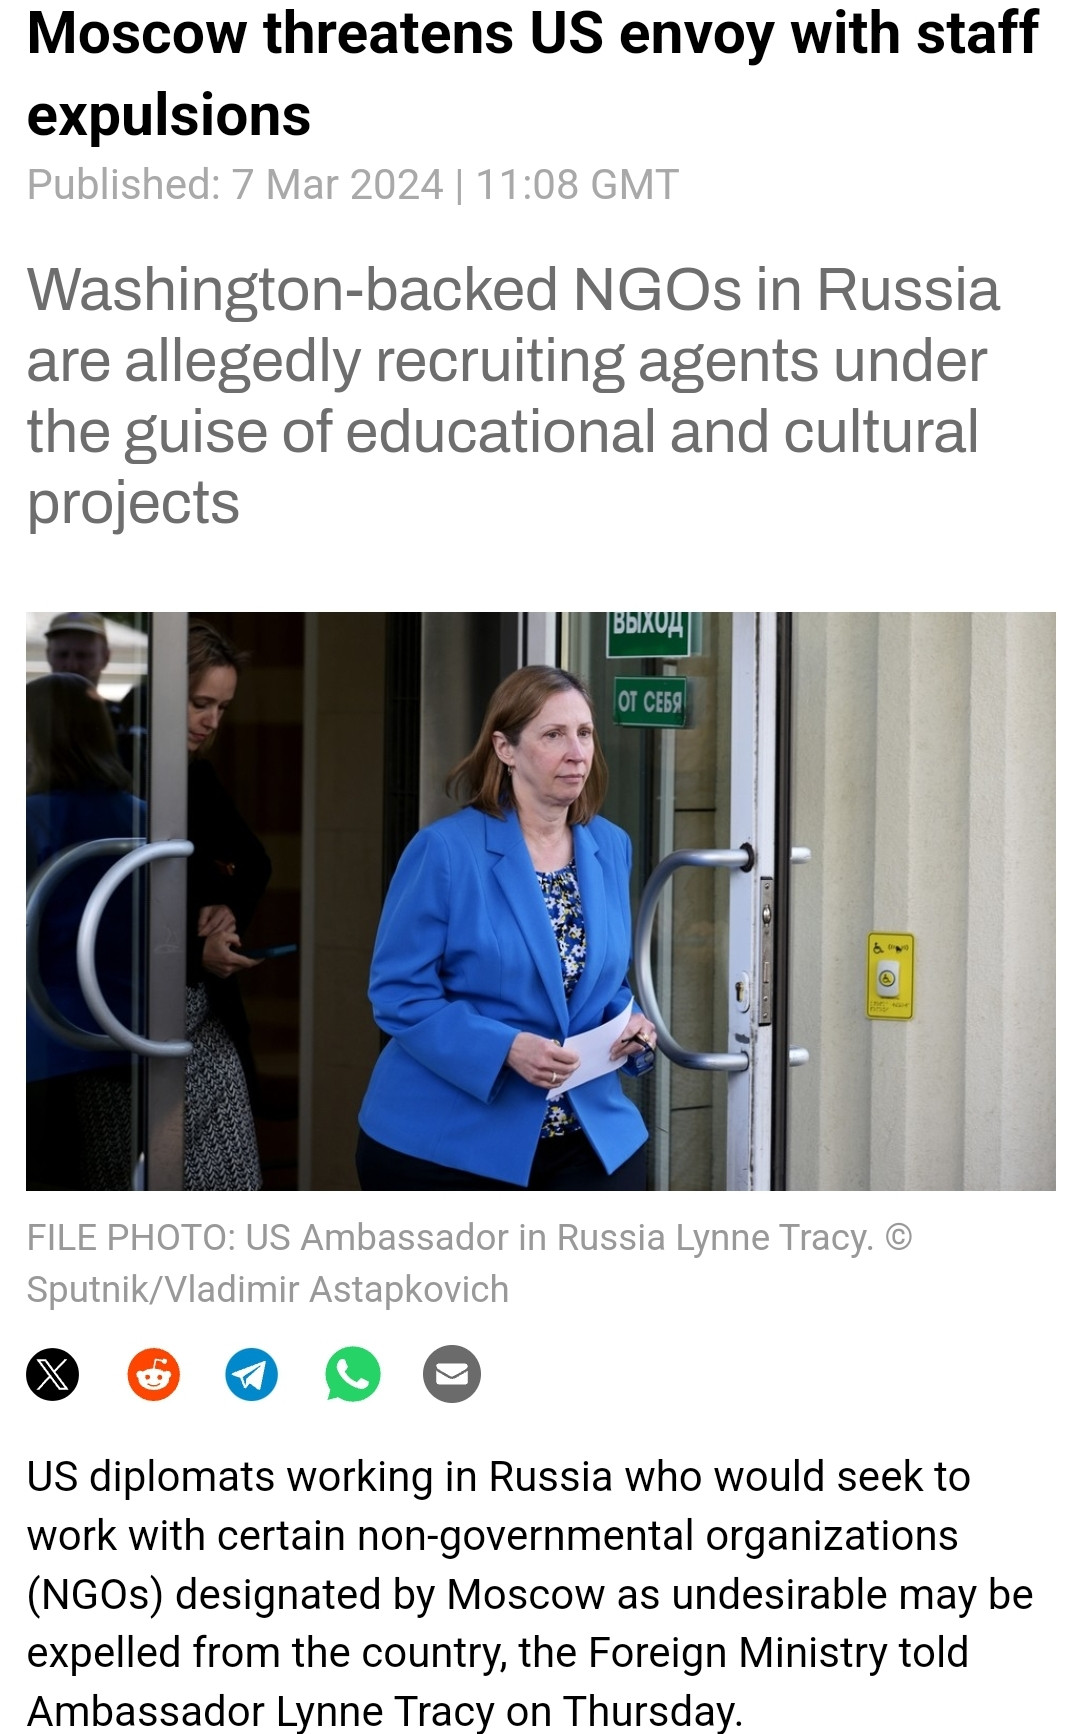The width and height of the screenshot is (1080, 1734).
Task: Click the 'FILE PHOTO' caption text
Action: [x=130, y=1238]
